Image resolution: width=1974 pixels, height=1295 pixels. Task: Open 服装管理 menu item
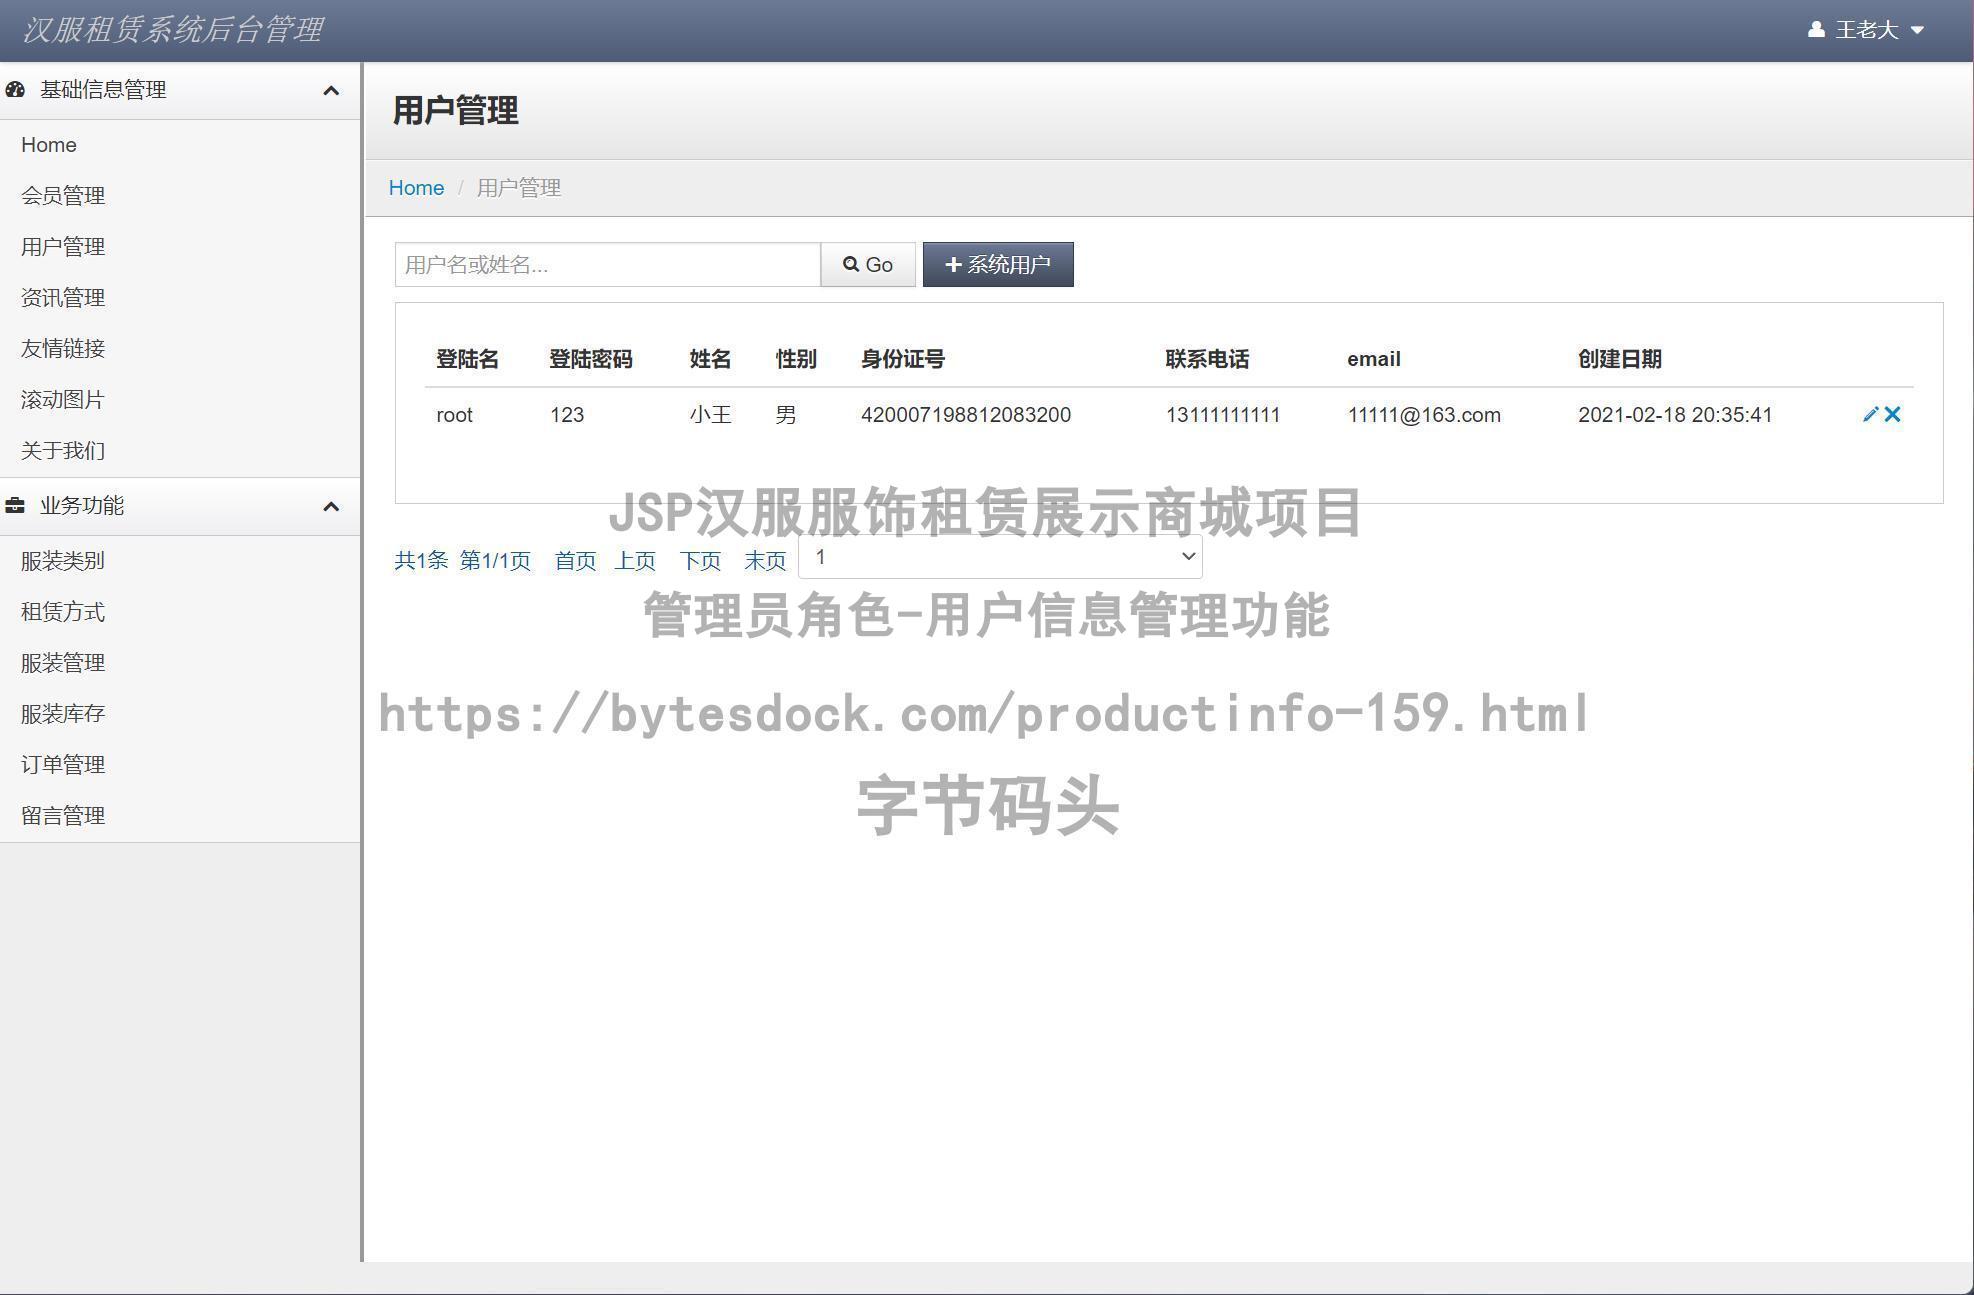(63, 663)
